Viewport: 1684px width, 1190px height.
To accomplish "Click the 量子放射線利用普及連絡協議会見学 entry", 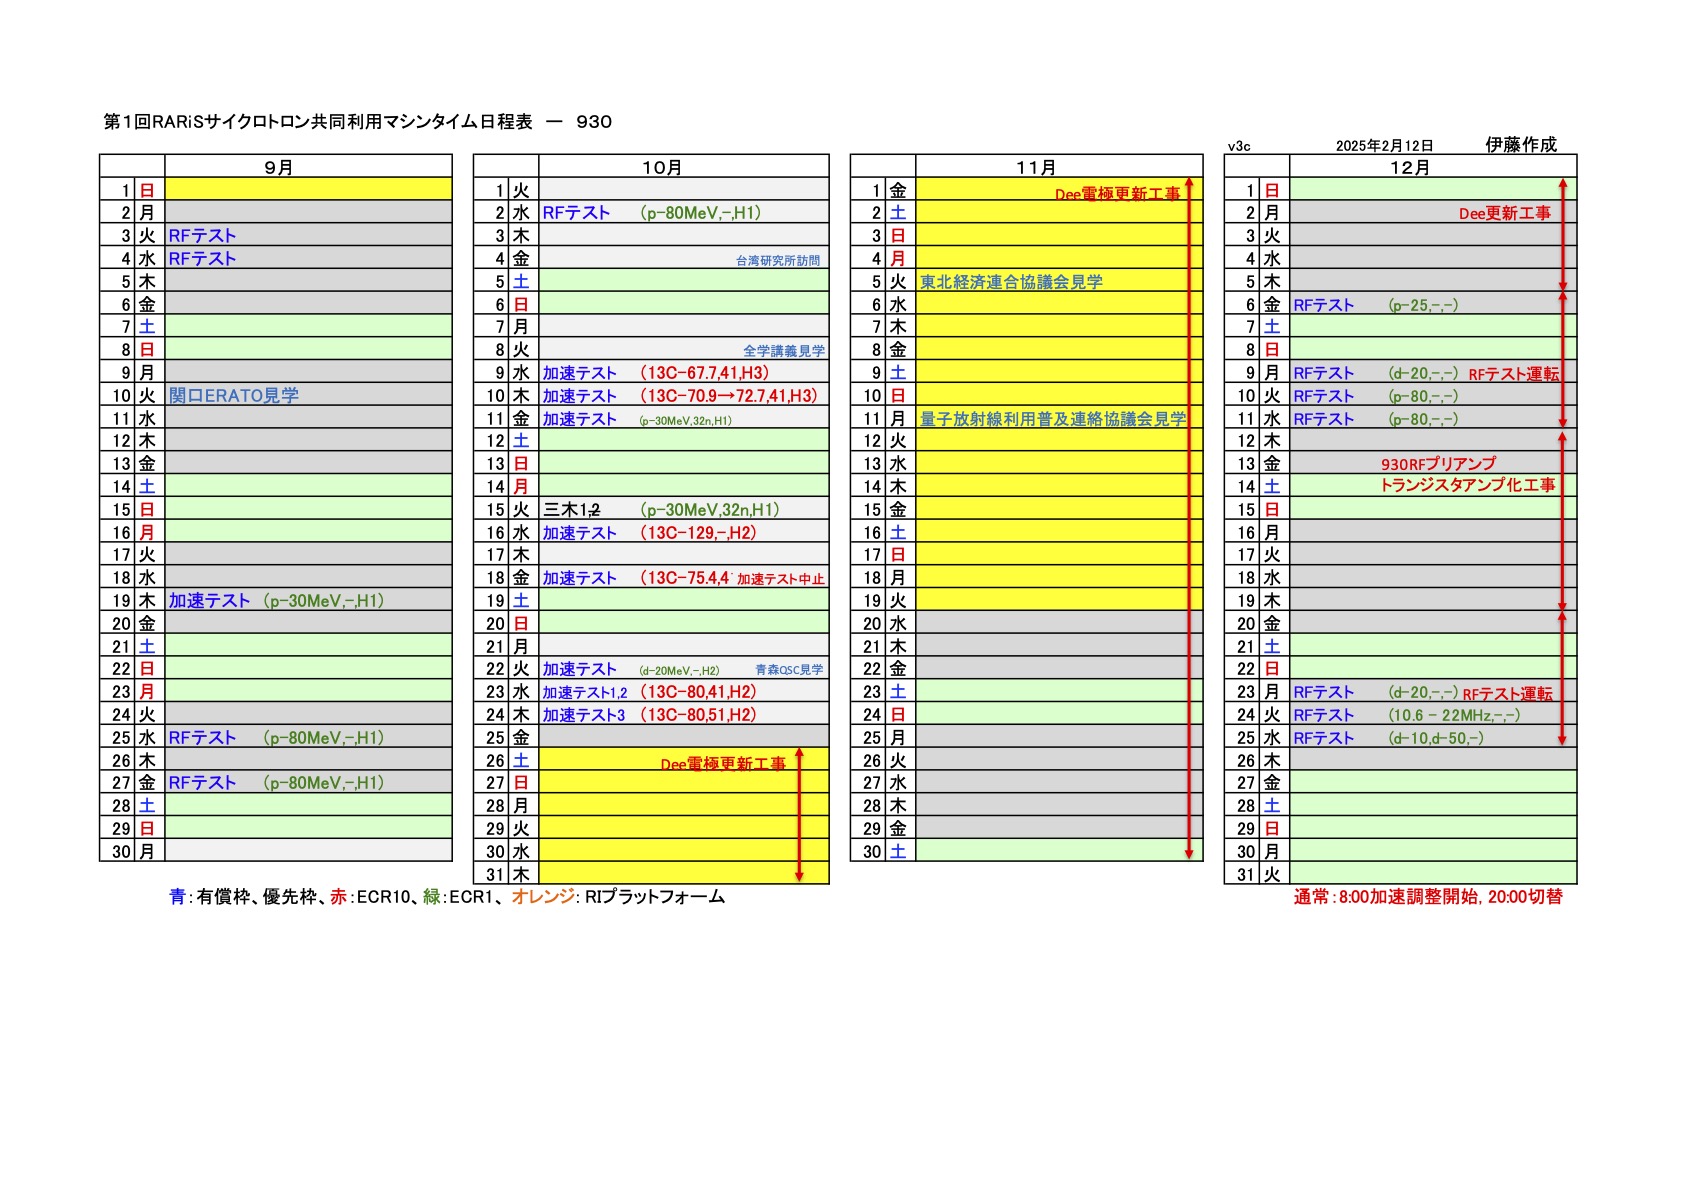I will point(1053,419).
